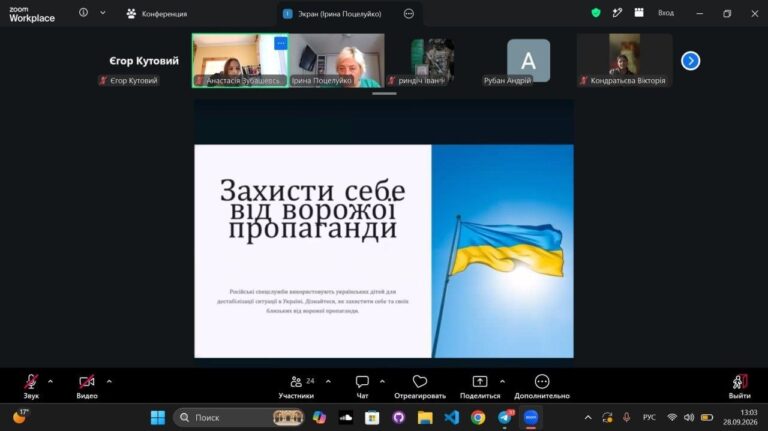This screenshot has width=768, height=431.
Task: Start camera with the Видео button
Action: pos(87,386)
